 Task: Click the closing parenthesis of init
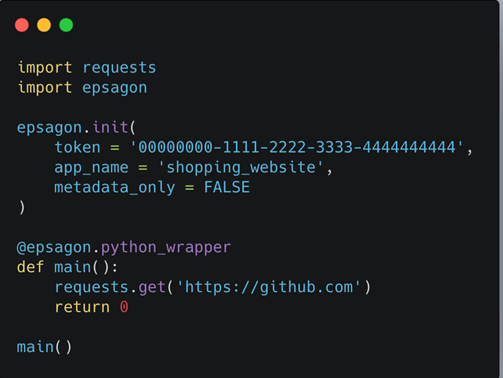point(22,208)
